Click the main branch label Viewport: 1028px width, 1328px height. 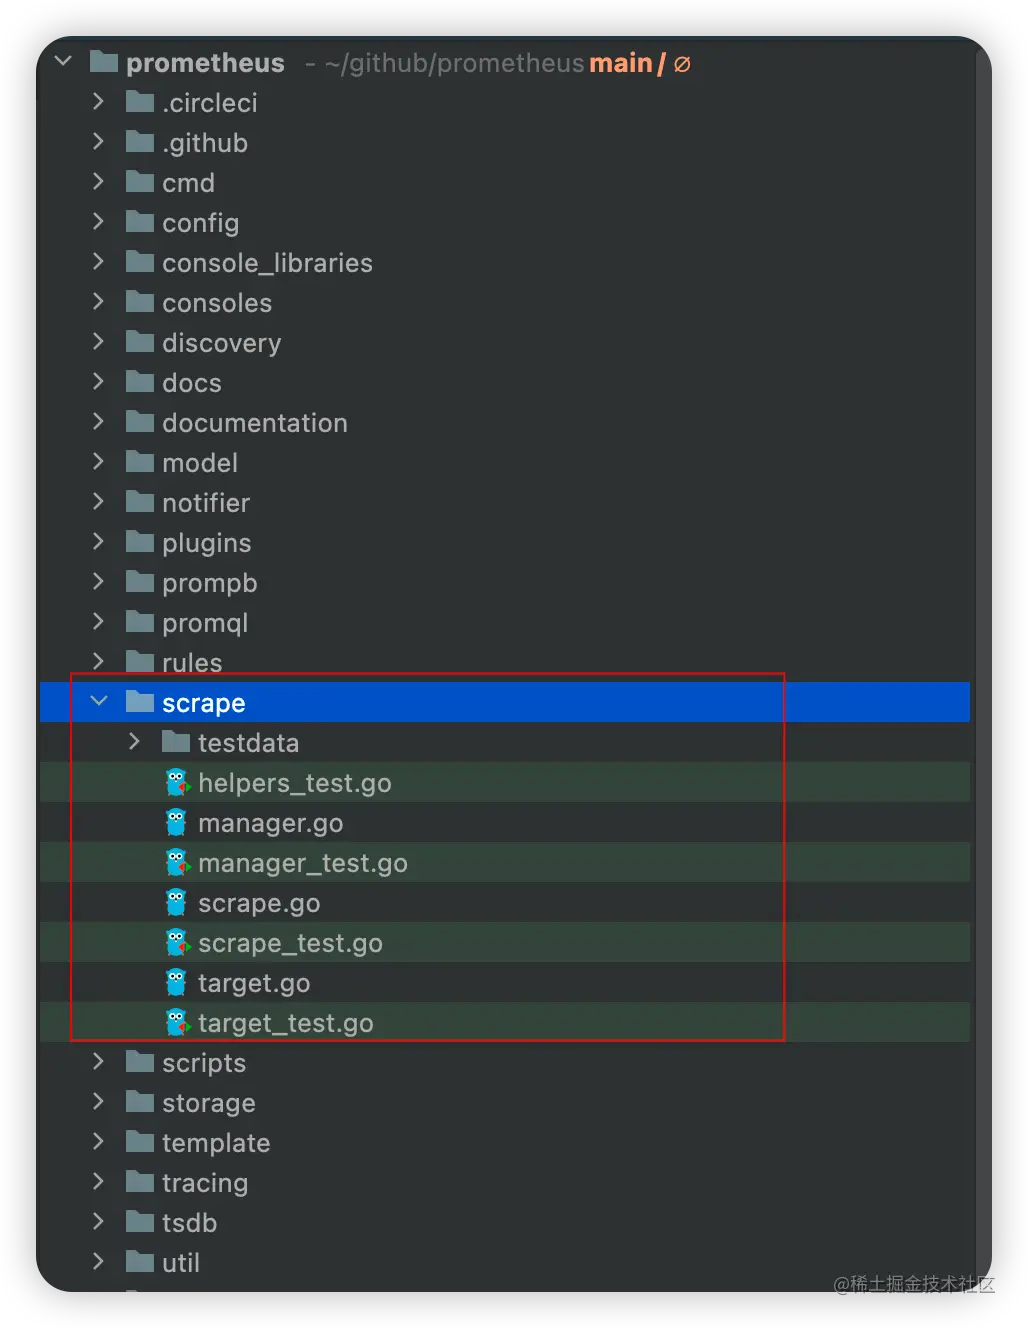pyautogui.click(x=621, y=63)
